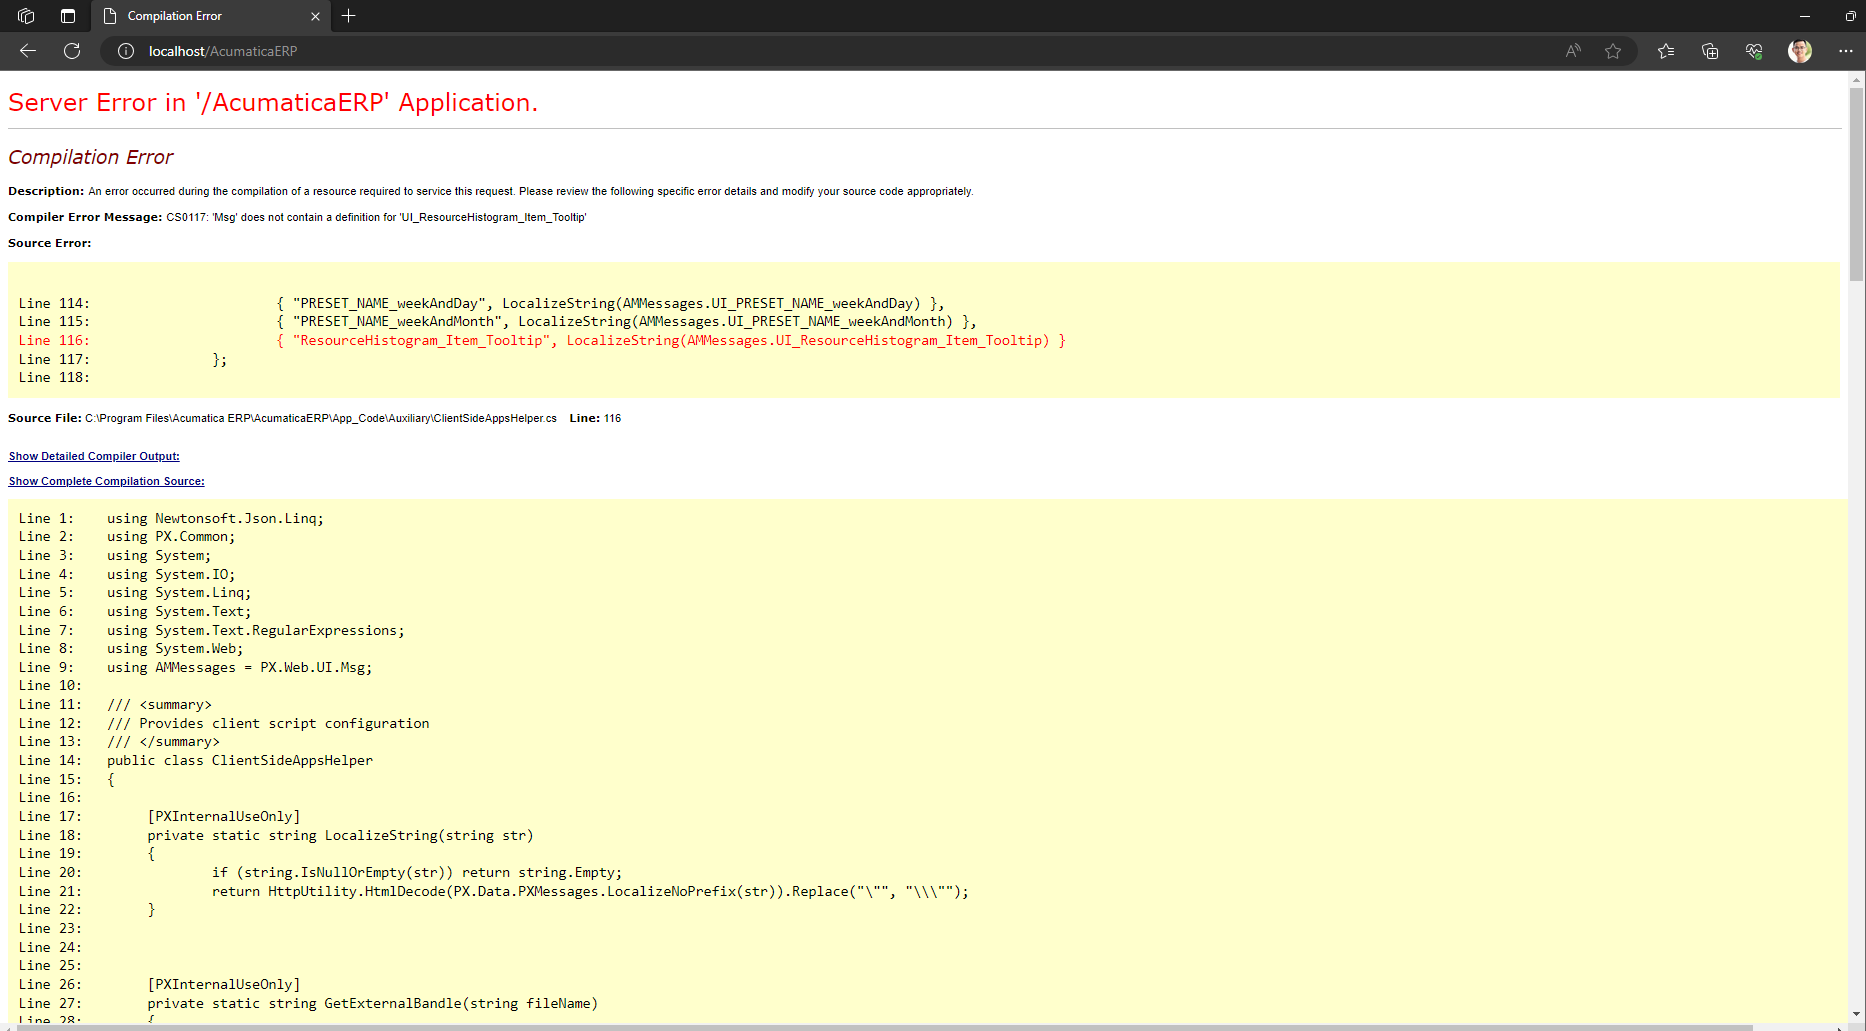The image size is (1866, 1031).
Task: Reload the page with the Refresh icon
Action: (72, 51)
